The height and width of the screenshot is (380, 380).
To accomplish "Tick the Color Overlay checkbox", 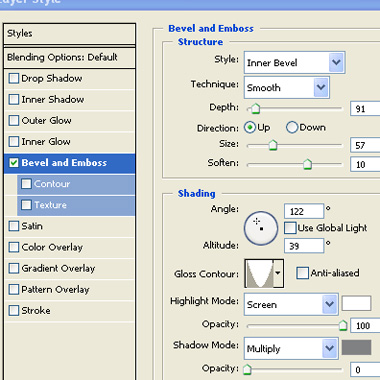I will click(14, 247).
